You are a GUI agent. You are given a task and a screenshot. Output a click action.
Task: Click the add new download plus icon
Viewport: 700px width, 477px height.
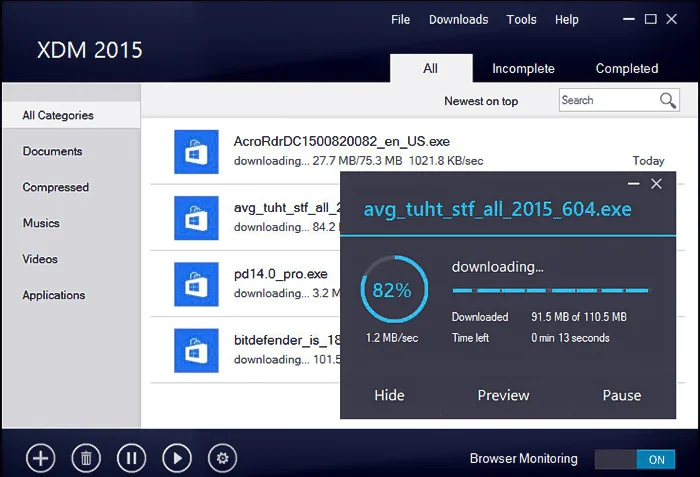tap(41, 458)
